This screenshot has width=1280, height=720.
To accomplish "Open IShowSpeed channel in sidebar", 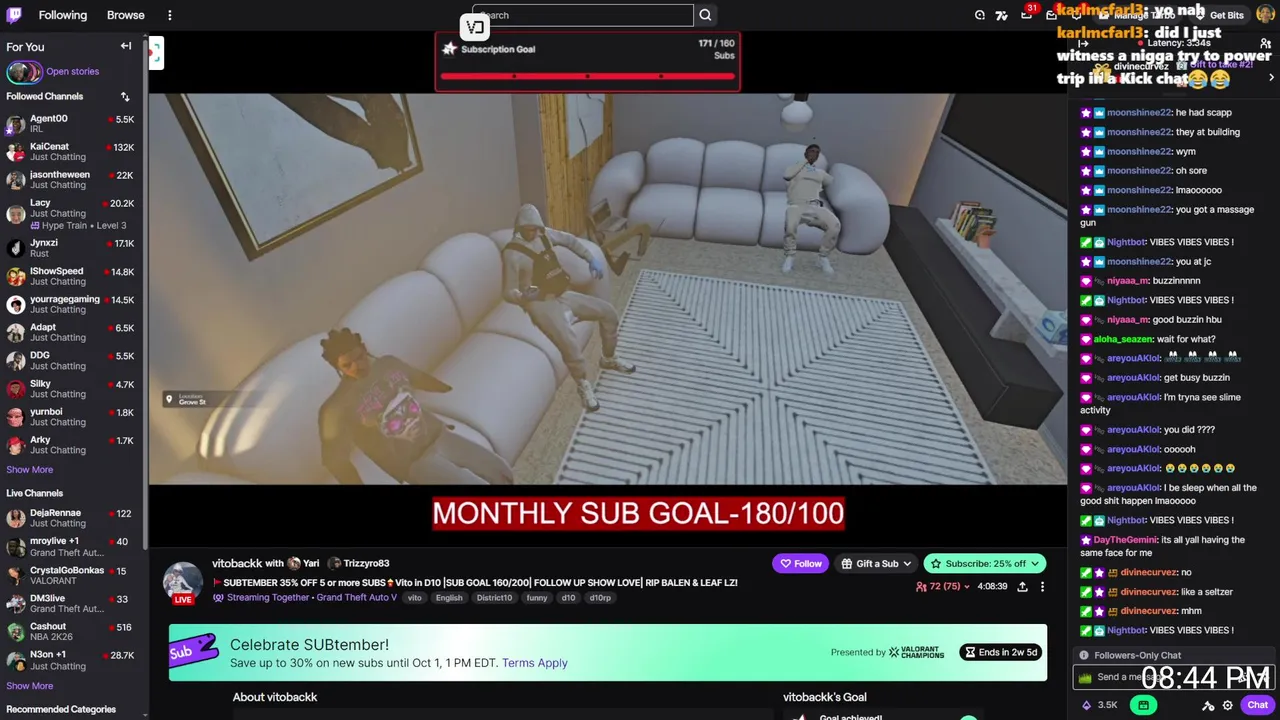I will (x=72, y=276).
